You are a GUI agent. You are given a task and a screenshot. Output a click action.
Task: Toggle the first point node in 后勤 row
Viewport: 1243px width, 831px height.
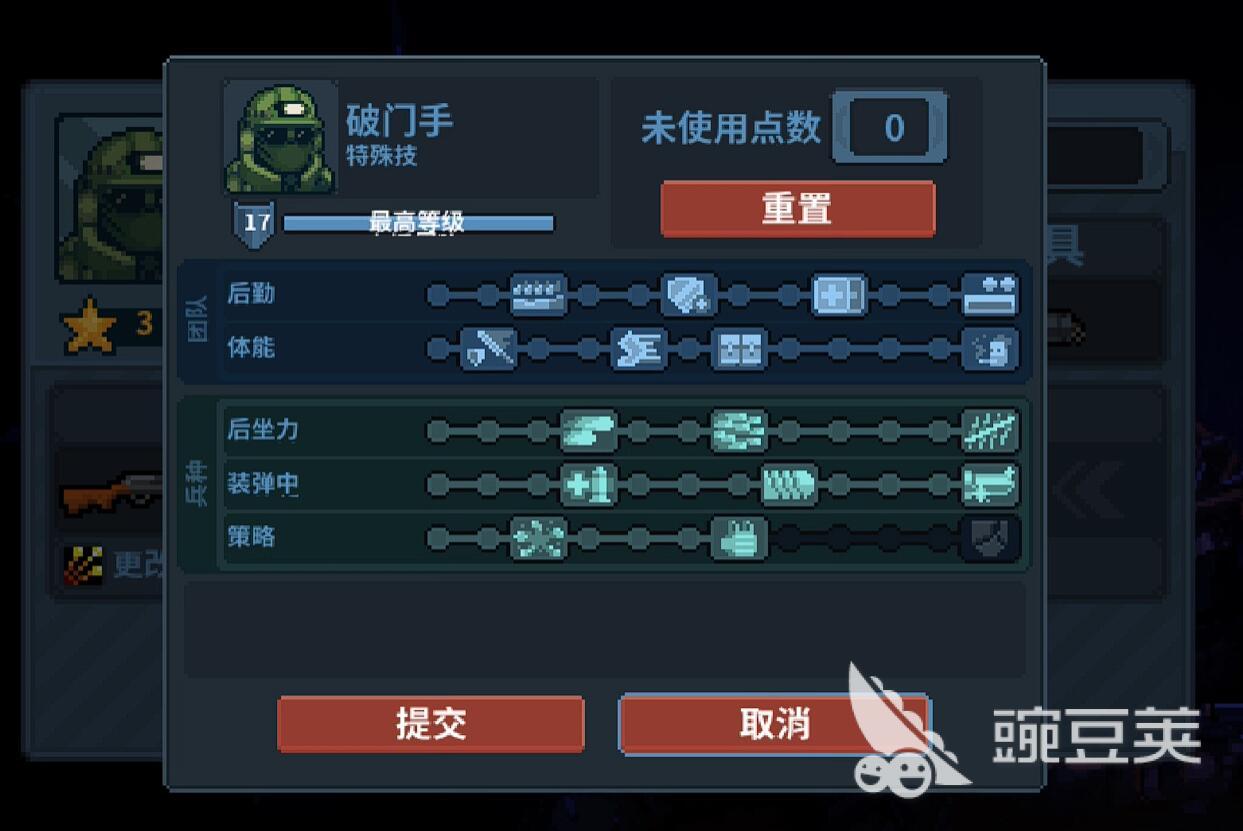point(438,295)
